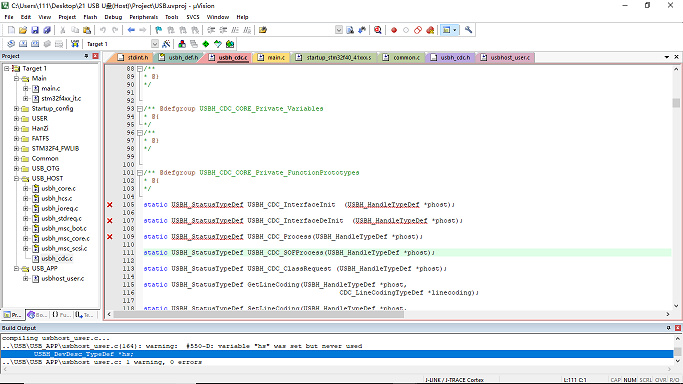Rebuild all target files icon
683x384 pixels.
35,44
